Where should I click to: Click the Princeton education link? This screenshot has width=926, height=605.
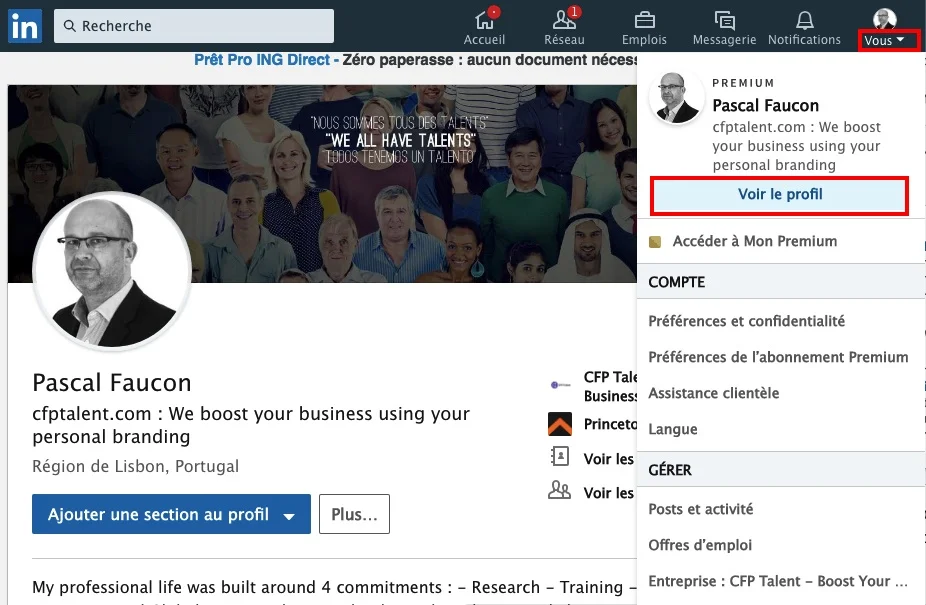click(x=610, y=424)
